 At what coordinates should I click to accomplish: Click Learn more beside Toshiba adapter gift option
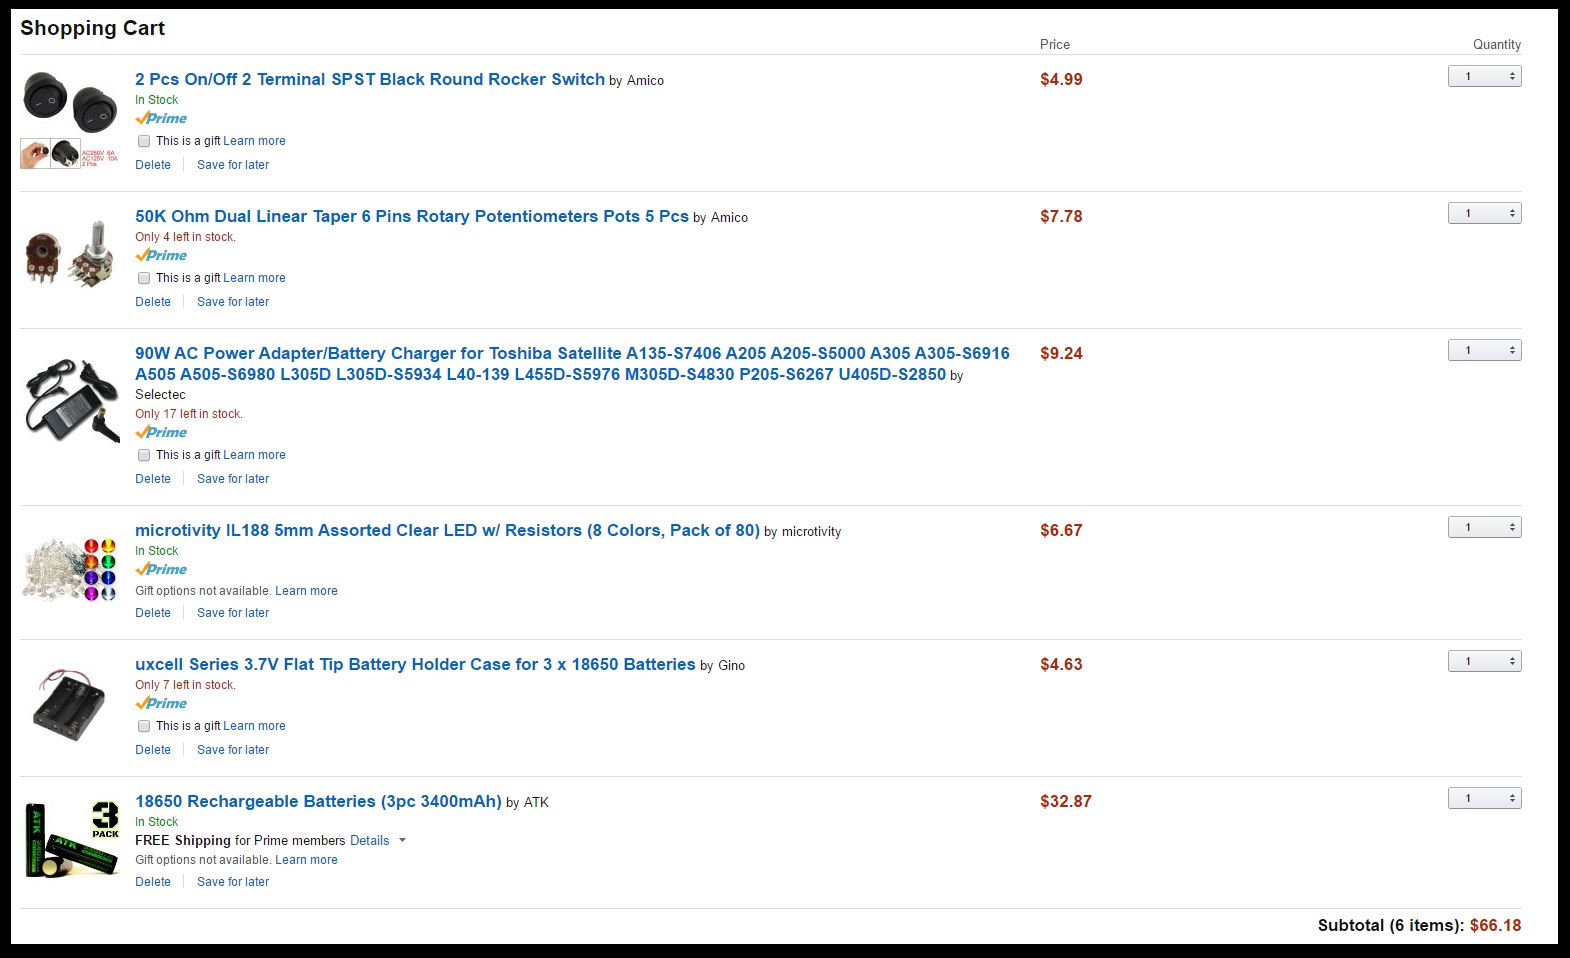coord(254,455)
